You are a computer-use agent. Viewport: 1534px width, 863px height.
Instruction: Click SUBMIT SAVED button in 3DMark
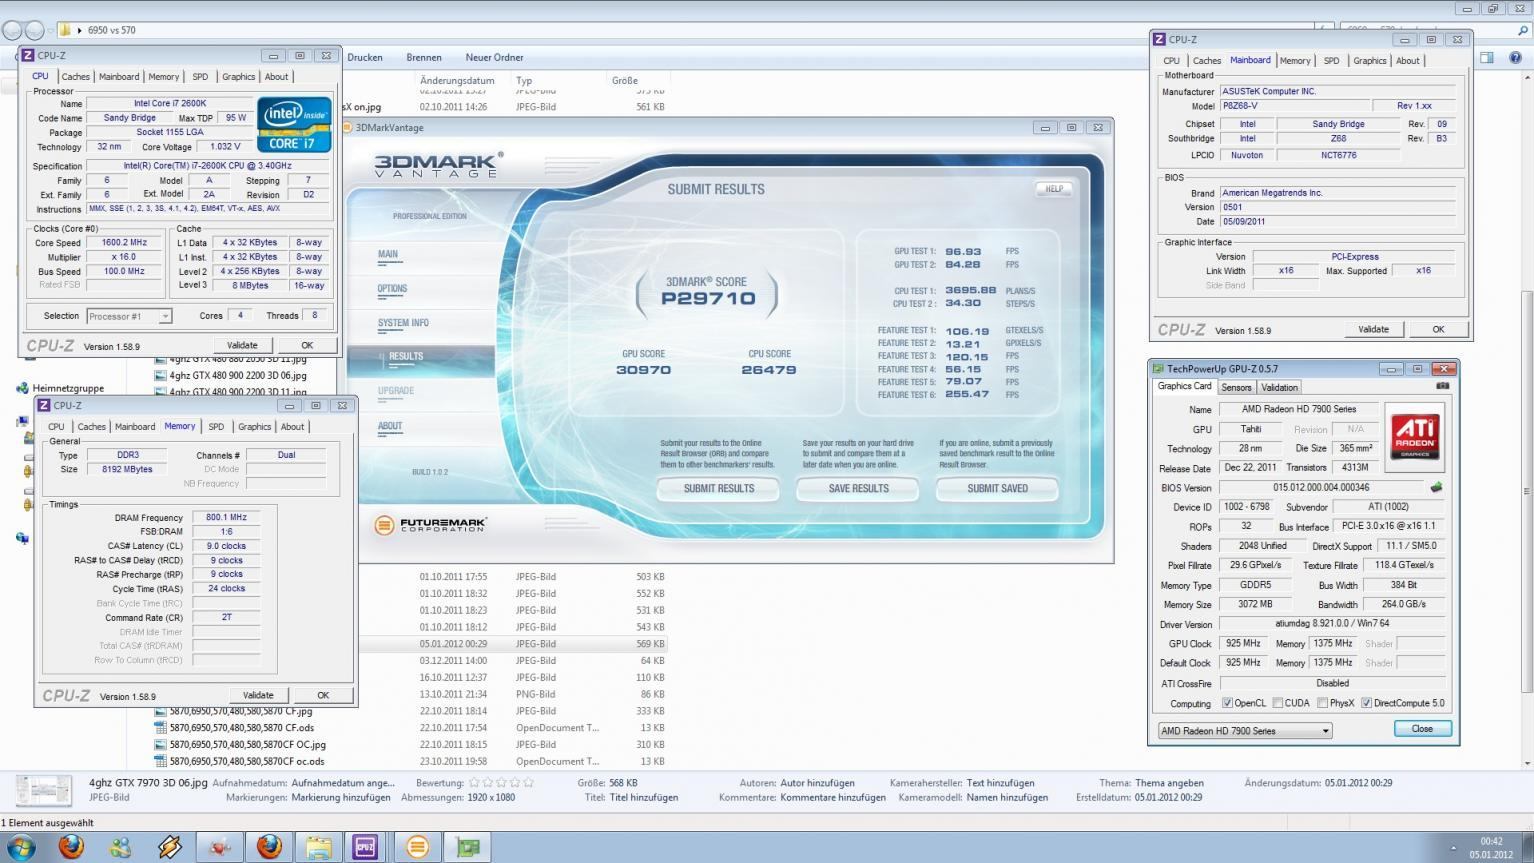pyautogui.click(x=997, y=488)
